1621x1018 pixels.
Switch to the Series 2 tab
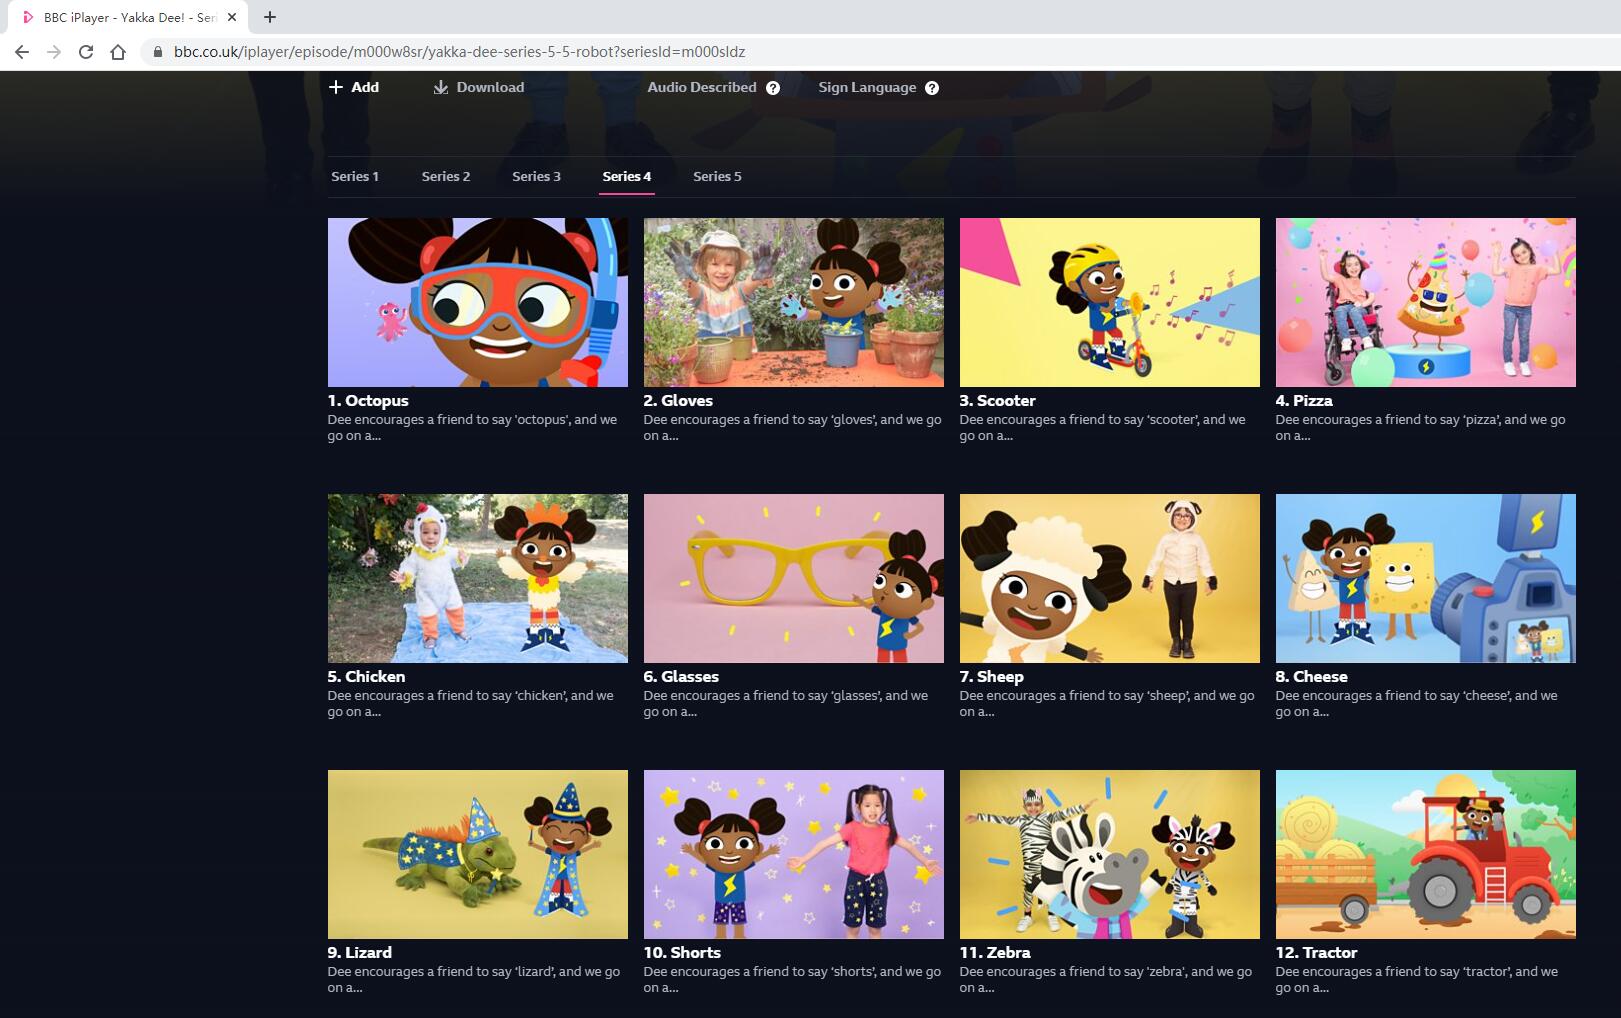coord(446,176)
